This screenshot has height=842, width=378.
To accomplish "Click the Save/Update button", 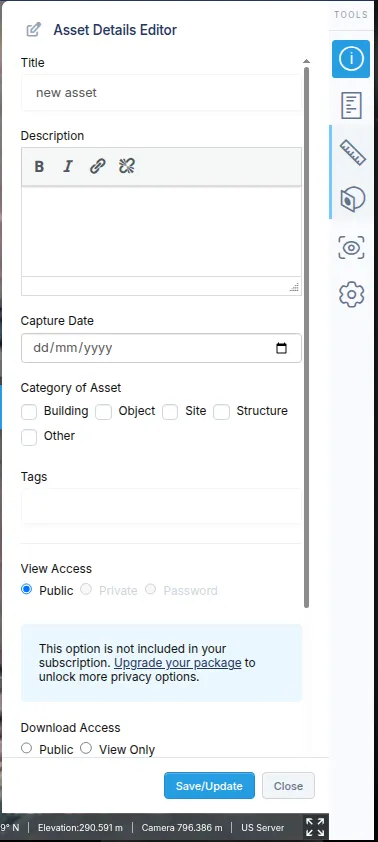I will point(209,786).
